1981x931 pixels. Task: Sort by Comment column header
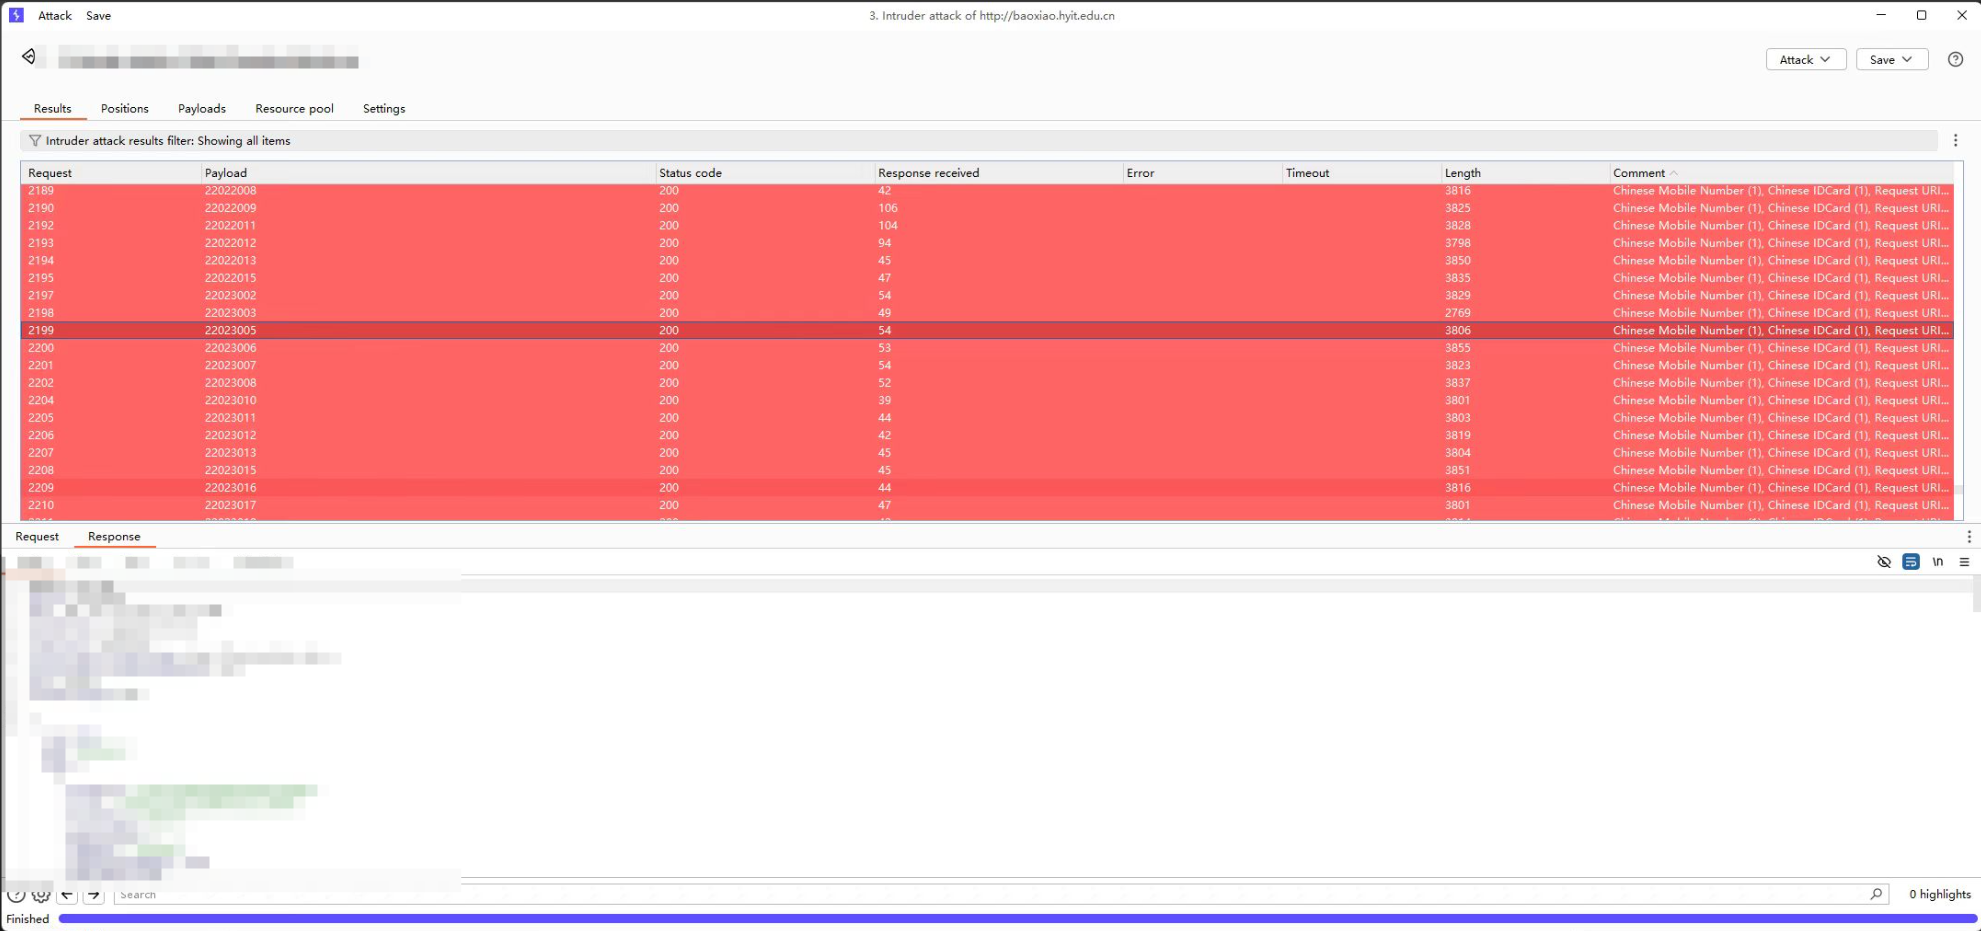tap(1638, 173)
